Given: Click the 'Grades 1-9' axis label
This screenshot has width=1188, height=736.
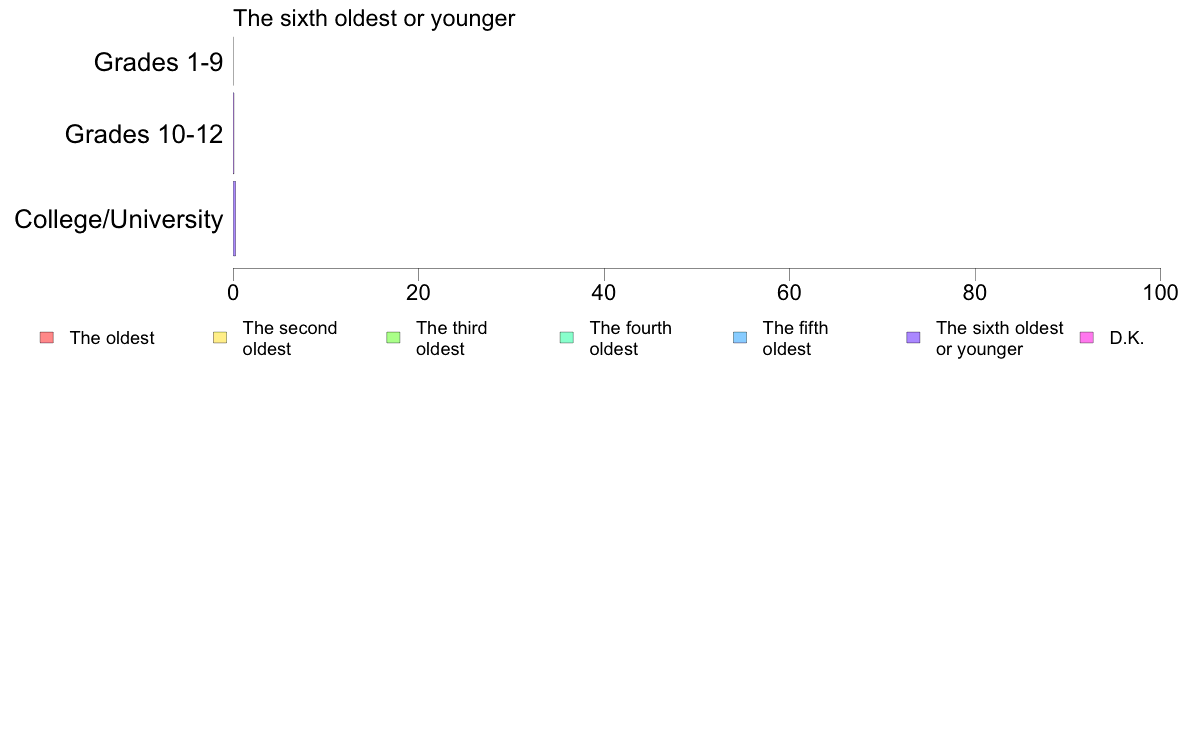Looking at the screenshot, I should [158, 62].
